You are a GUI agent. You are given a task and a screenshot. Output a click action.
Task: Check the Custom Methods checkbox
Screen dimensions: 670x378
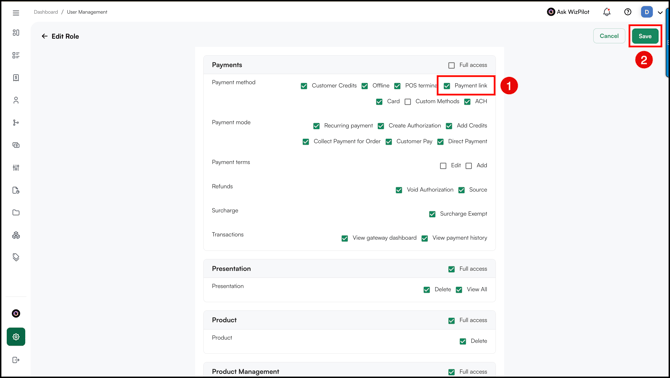(408, 102)
